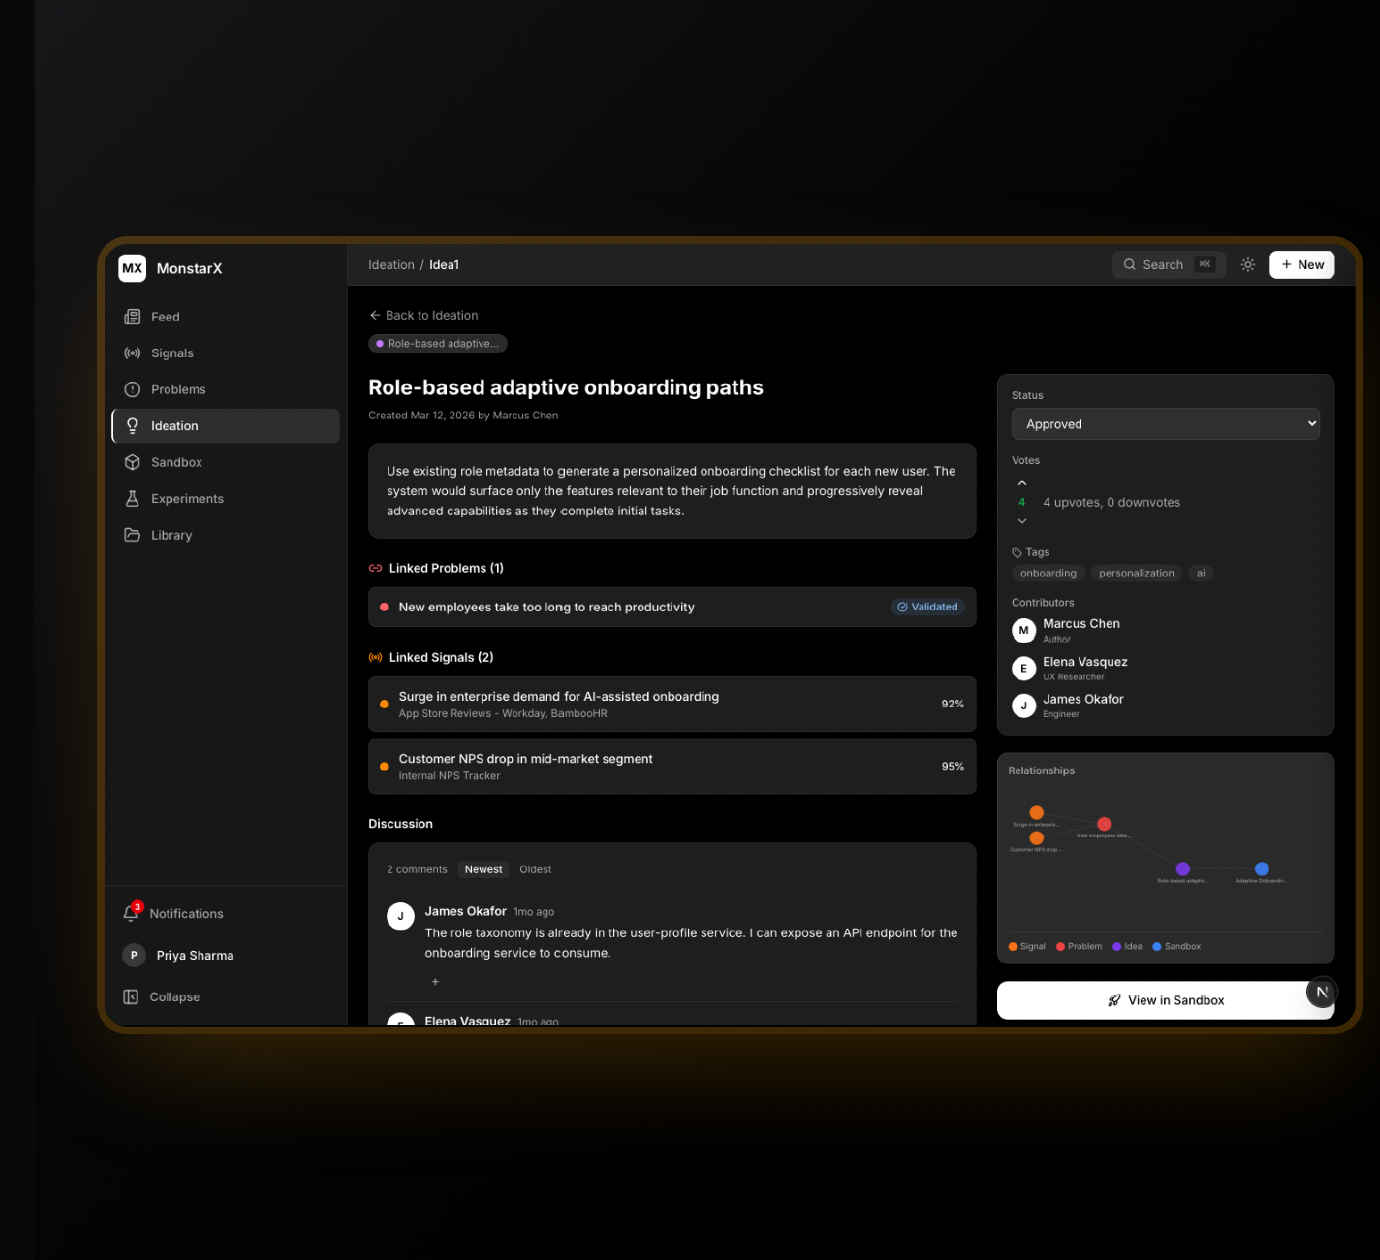Open the Approved status dropdown
1380x1260 pixels.
[1165, 424]
